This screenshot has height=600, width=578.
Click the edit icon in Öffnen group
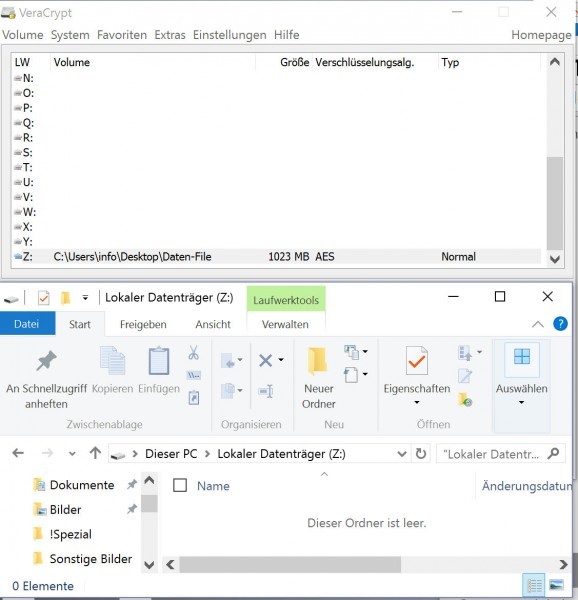465,376
